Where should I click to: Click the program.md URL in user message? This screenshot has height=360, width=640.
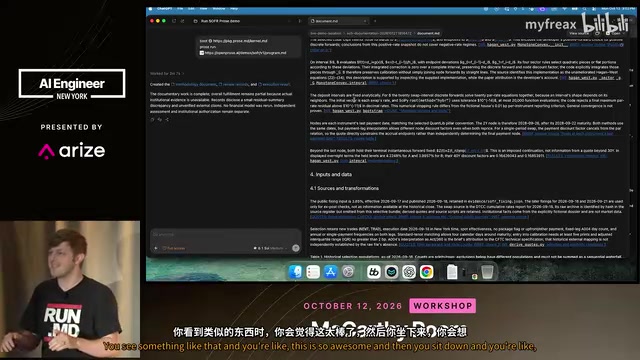click(245, 53)
